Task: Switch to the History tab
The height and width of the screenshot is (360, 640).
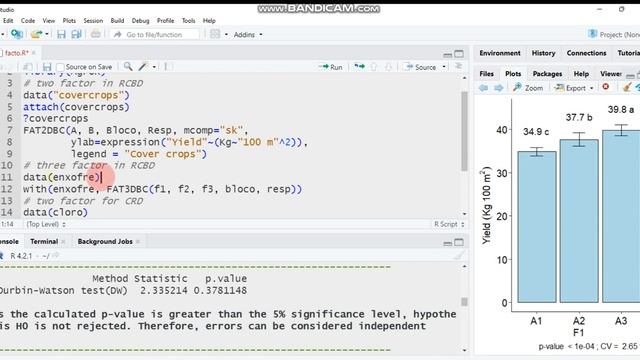Action: tap(543, 53)
